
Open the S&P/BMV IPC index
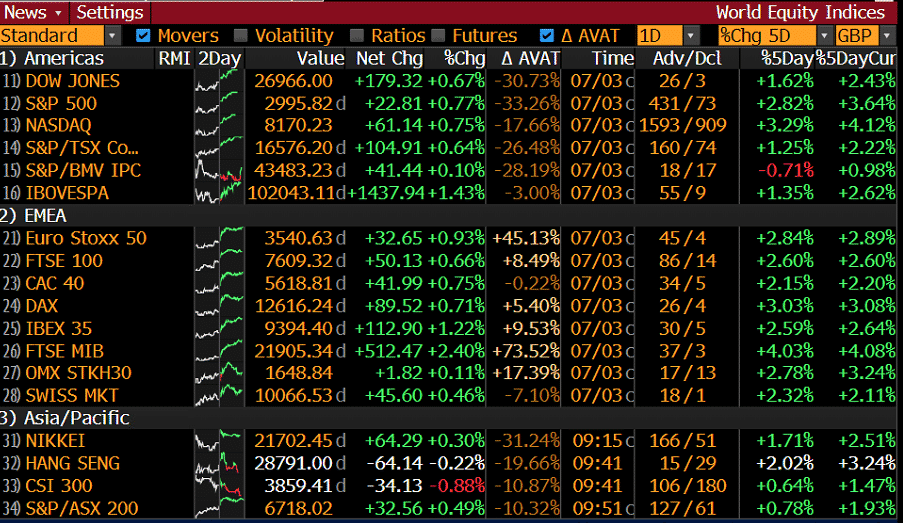(83, 170)
